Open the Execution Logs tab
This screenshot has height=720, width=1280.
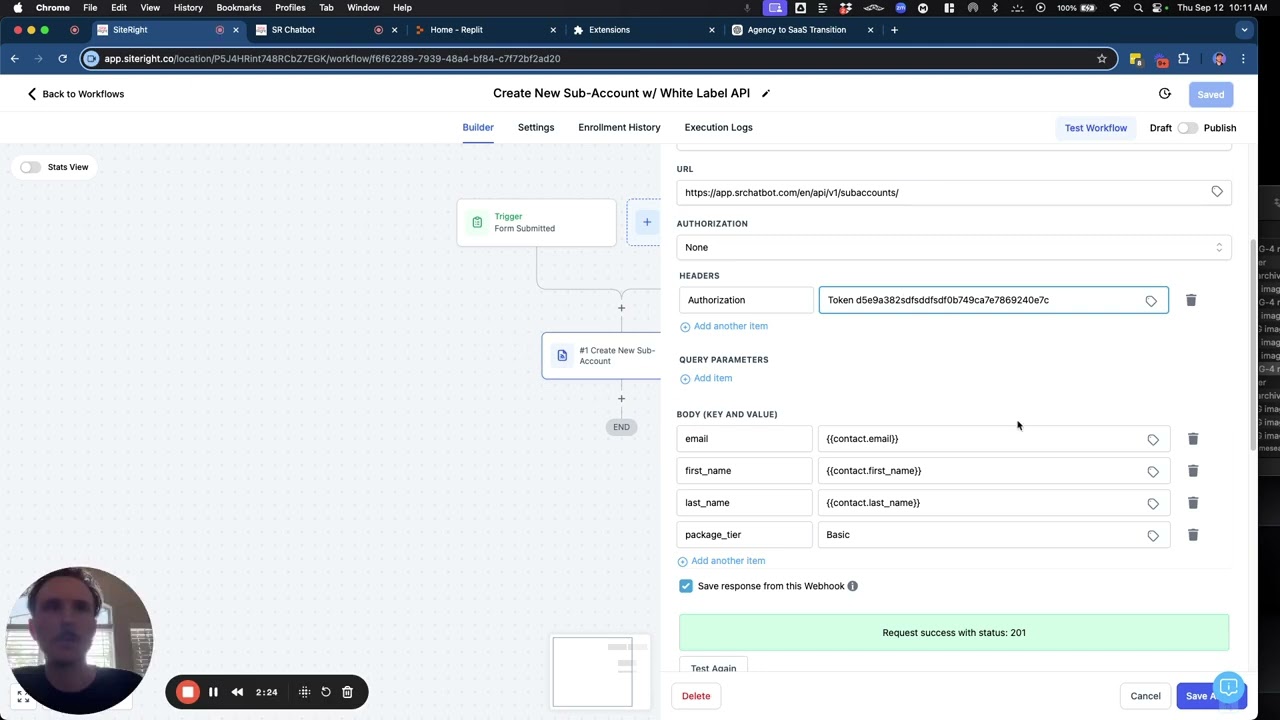(x=718, y=128)
